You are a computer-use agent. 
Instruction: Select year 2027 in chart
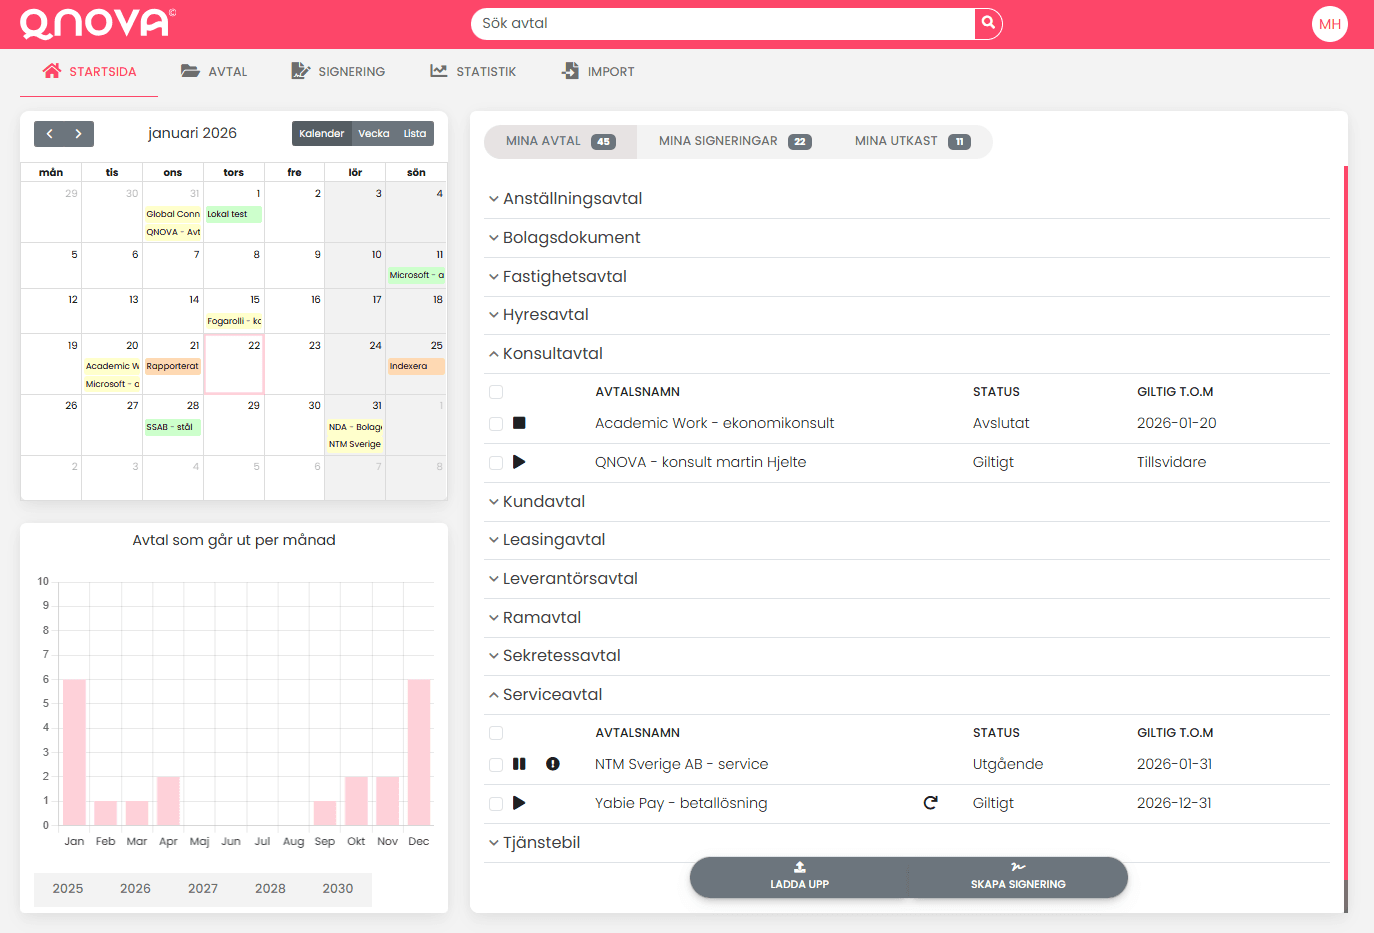point(203,889)
